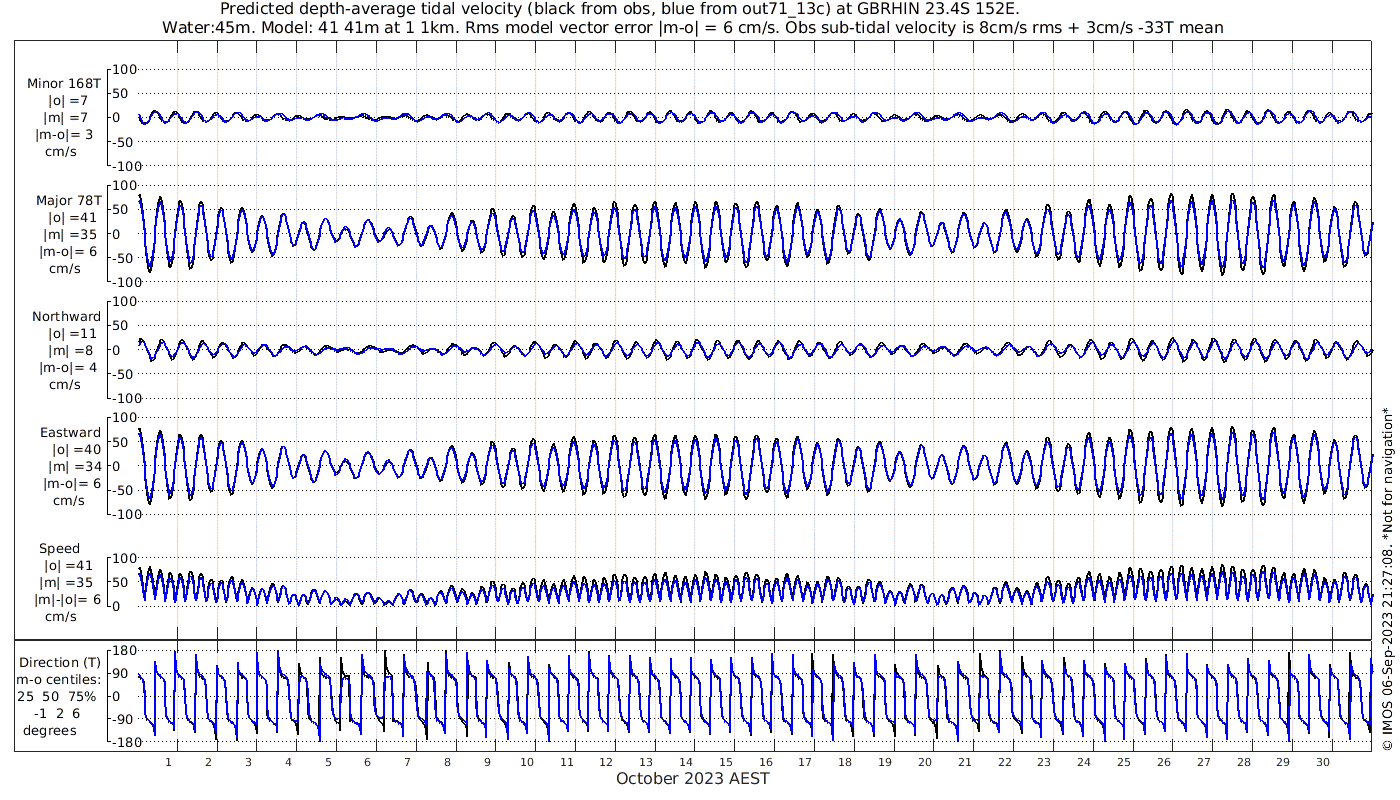The height and width of the screenshot is (800, 1400).
Task: Click the 'Water:45m. Model: 41 41m' subtitle line
Action: [692, 27]
